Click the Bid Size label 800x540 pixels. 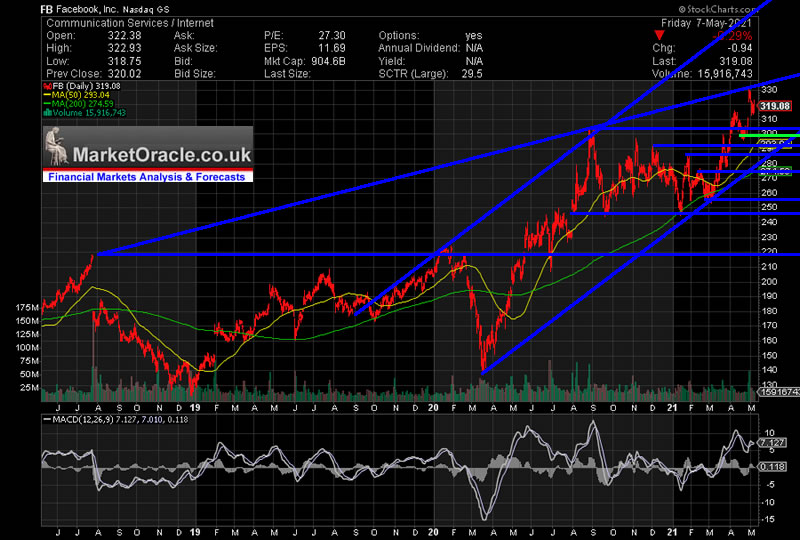pos(195,74)
